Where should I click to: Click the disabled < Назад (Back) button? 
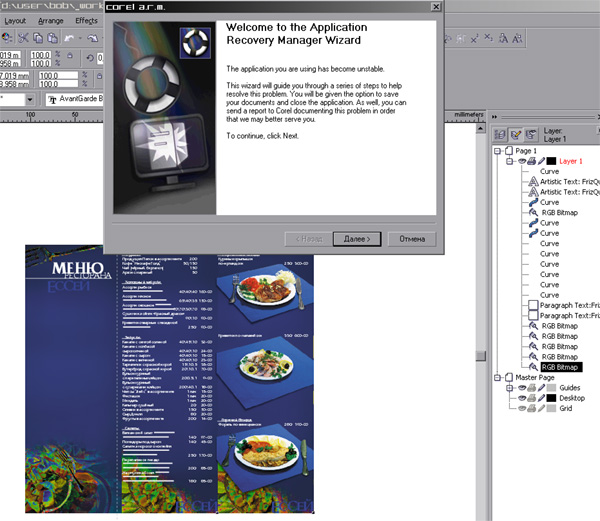(309, 239)
